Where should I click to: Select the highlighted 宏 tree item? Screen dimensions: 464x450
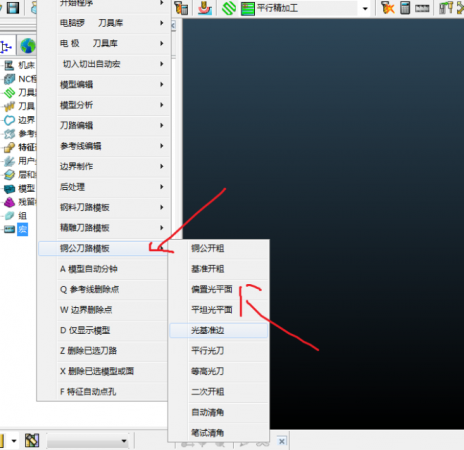22,229
